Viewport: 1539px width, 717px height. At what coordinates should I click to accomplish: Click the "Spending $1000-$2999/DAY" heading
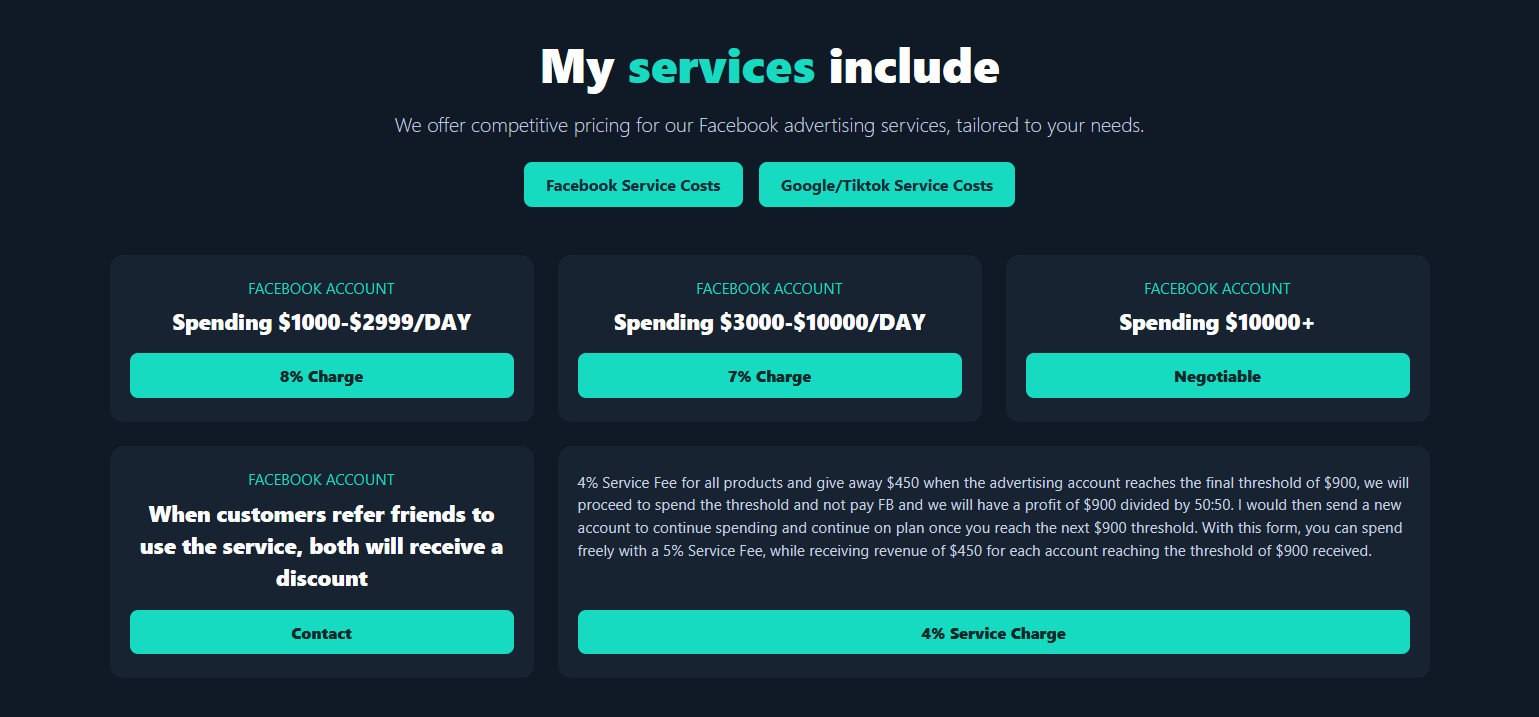click(x=321, y=323)
